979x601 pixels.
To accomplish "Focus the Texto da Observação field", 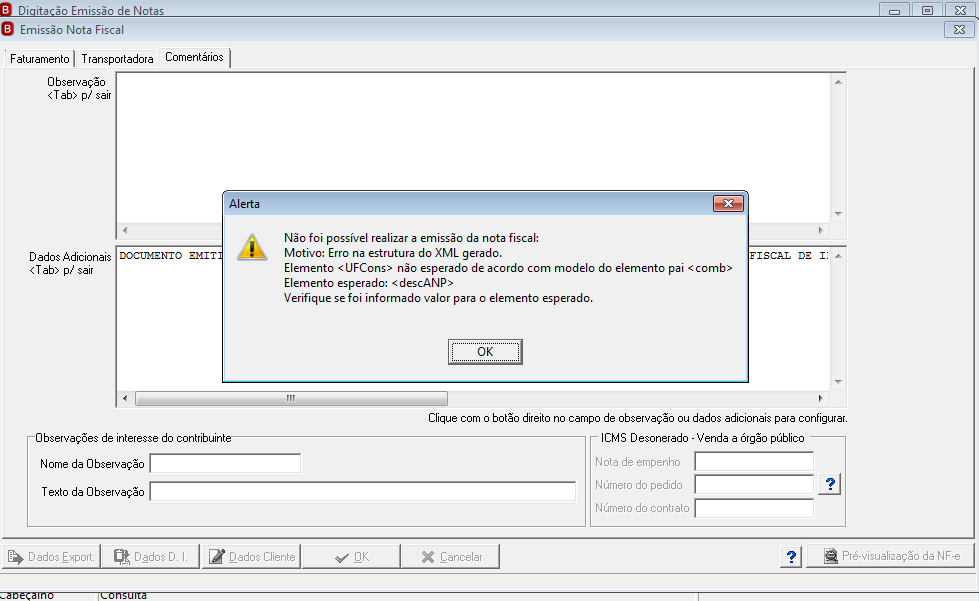I will point(363,491).
